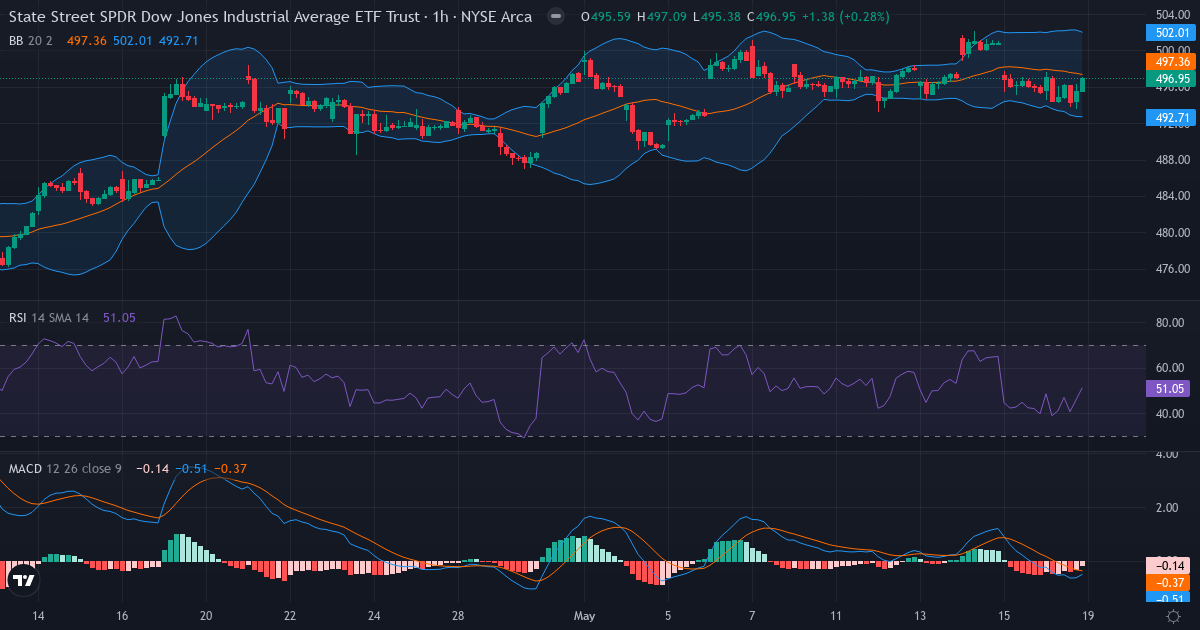The height and width of the screenshot is (630, 1200).
Task: Click the 20 date on time axis
Action: tap(206, 617)
